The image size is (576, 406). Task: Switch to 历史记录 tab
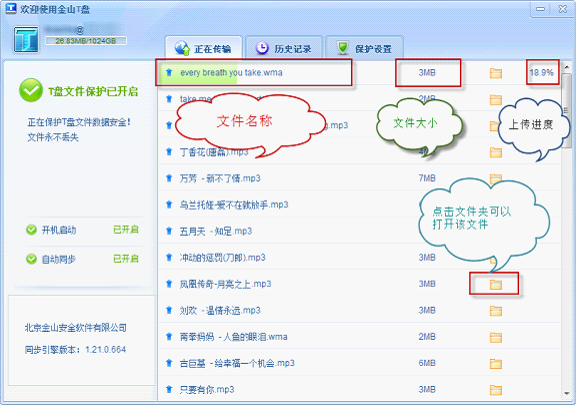[x=284, y=48]
